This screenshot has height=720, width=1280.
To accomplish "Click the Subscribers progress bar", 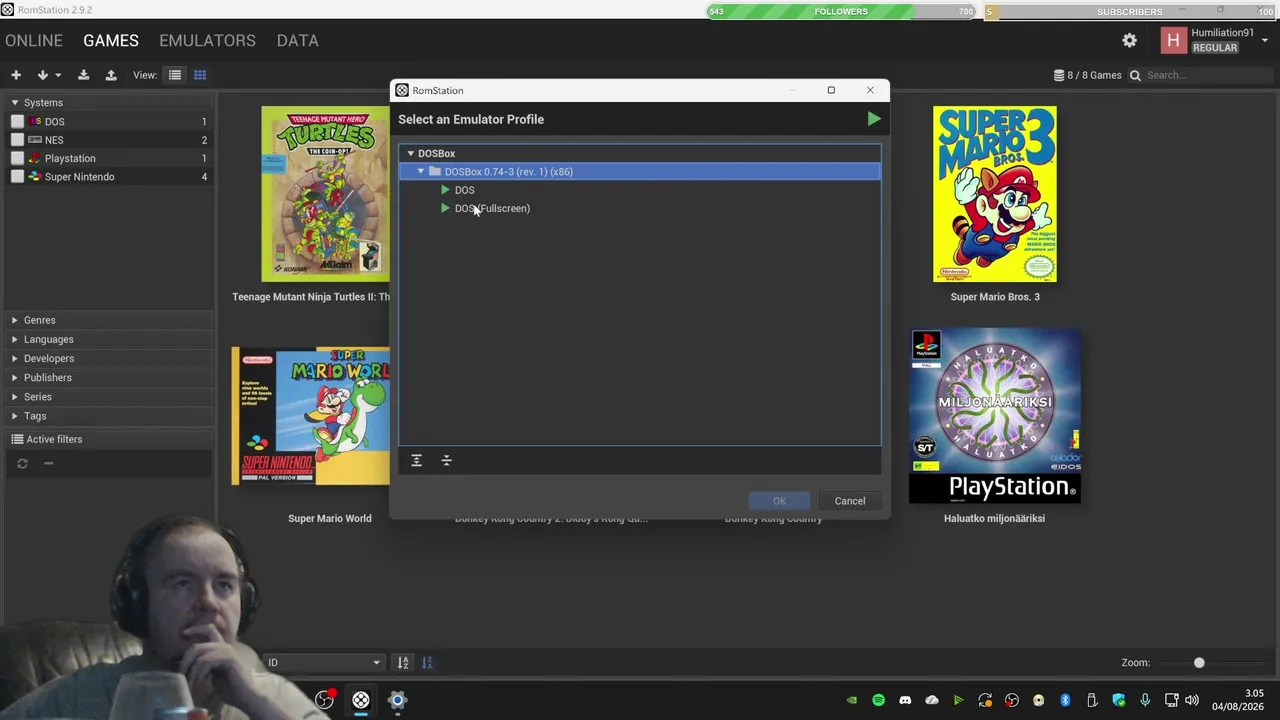I will tap(1130, 12).
